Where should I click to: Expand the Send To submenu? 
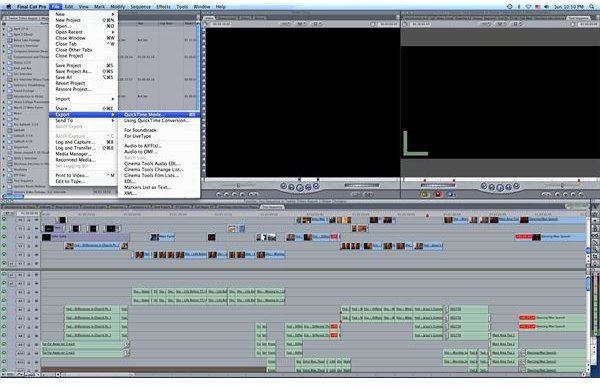tap(113, 121)
